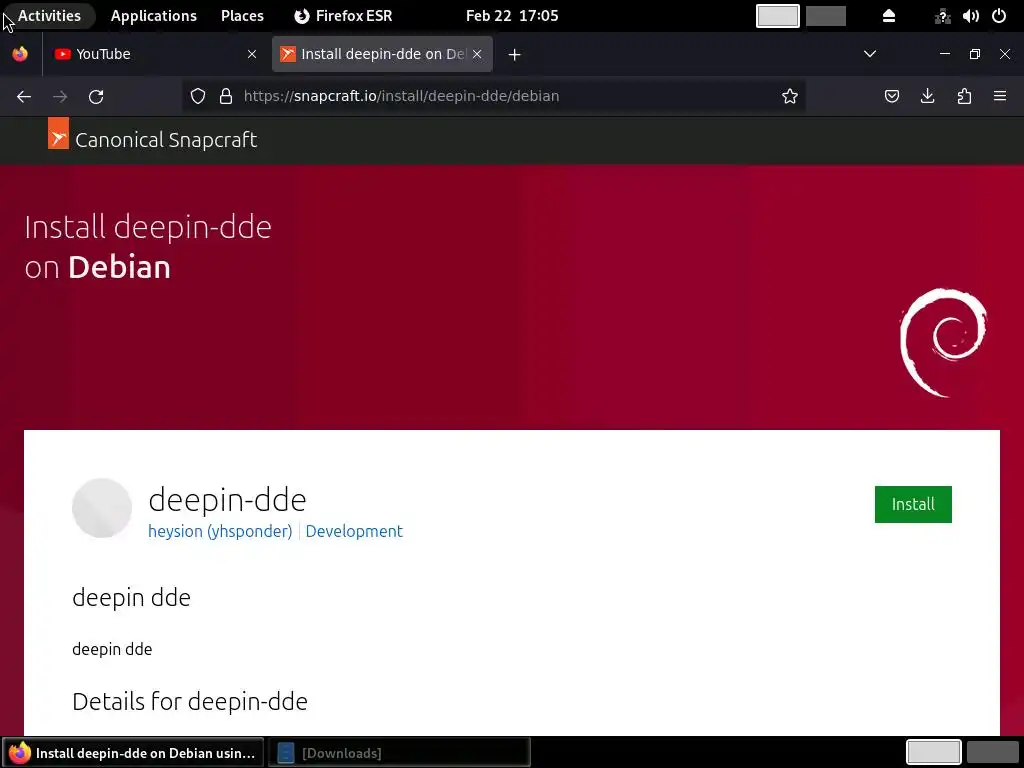1024x768 pixels.
Task: Open the clock and calendar panel
Action: (512, 16)
